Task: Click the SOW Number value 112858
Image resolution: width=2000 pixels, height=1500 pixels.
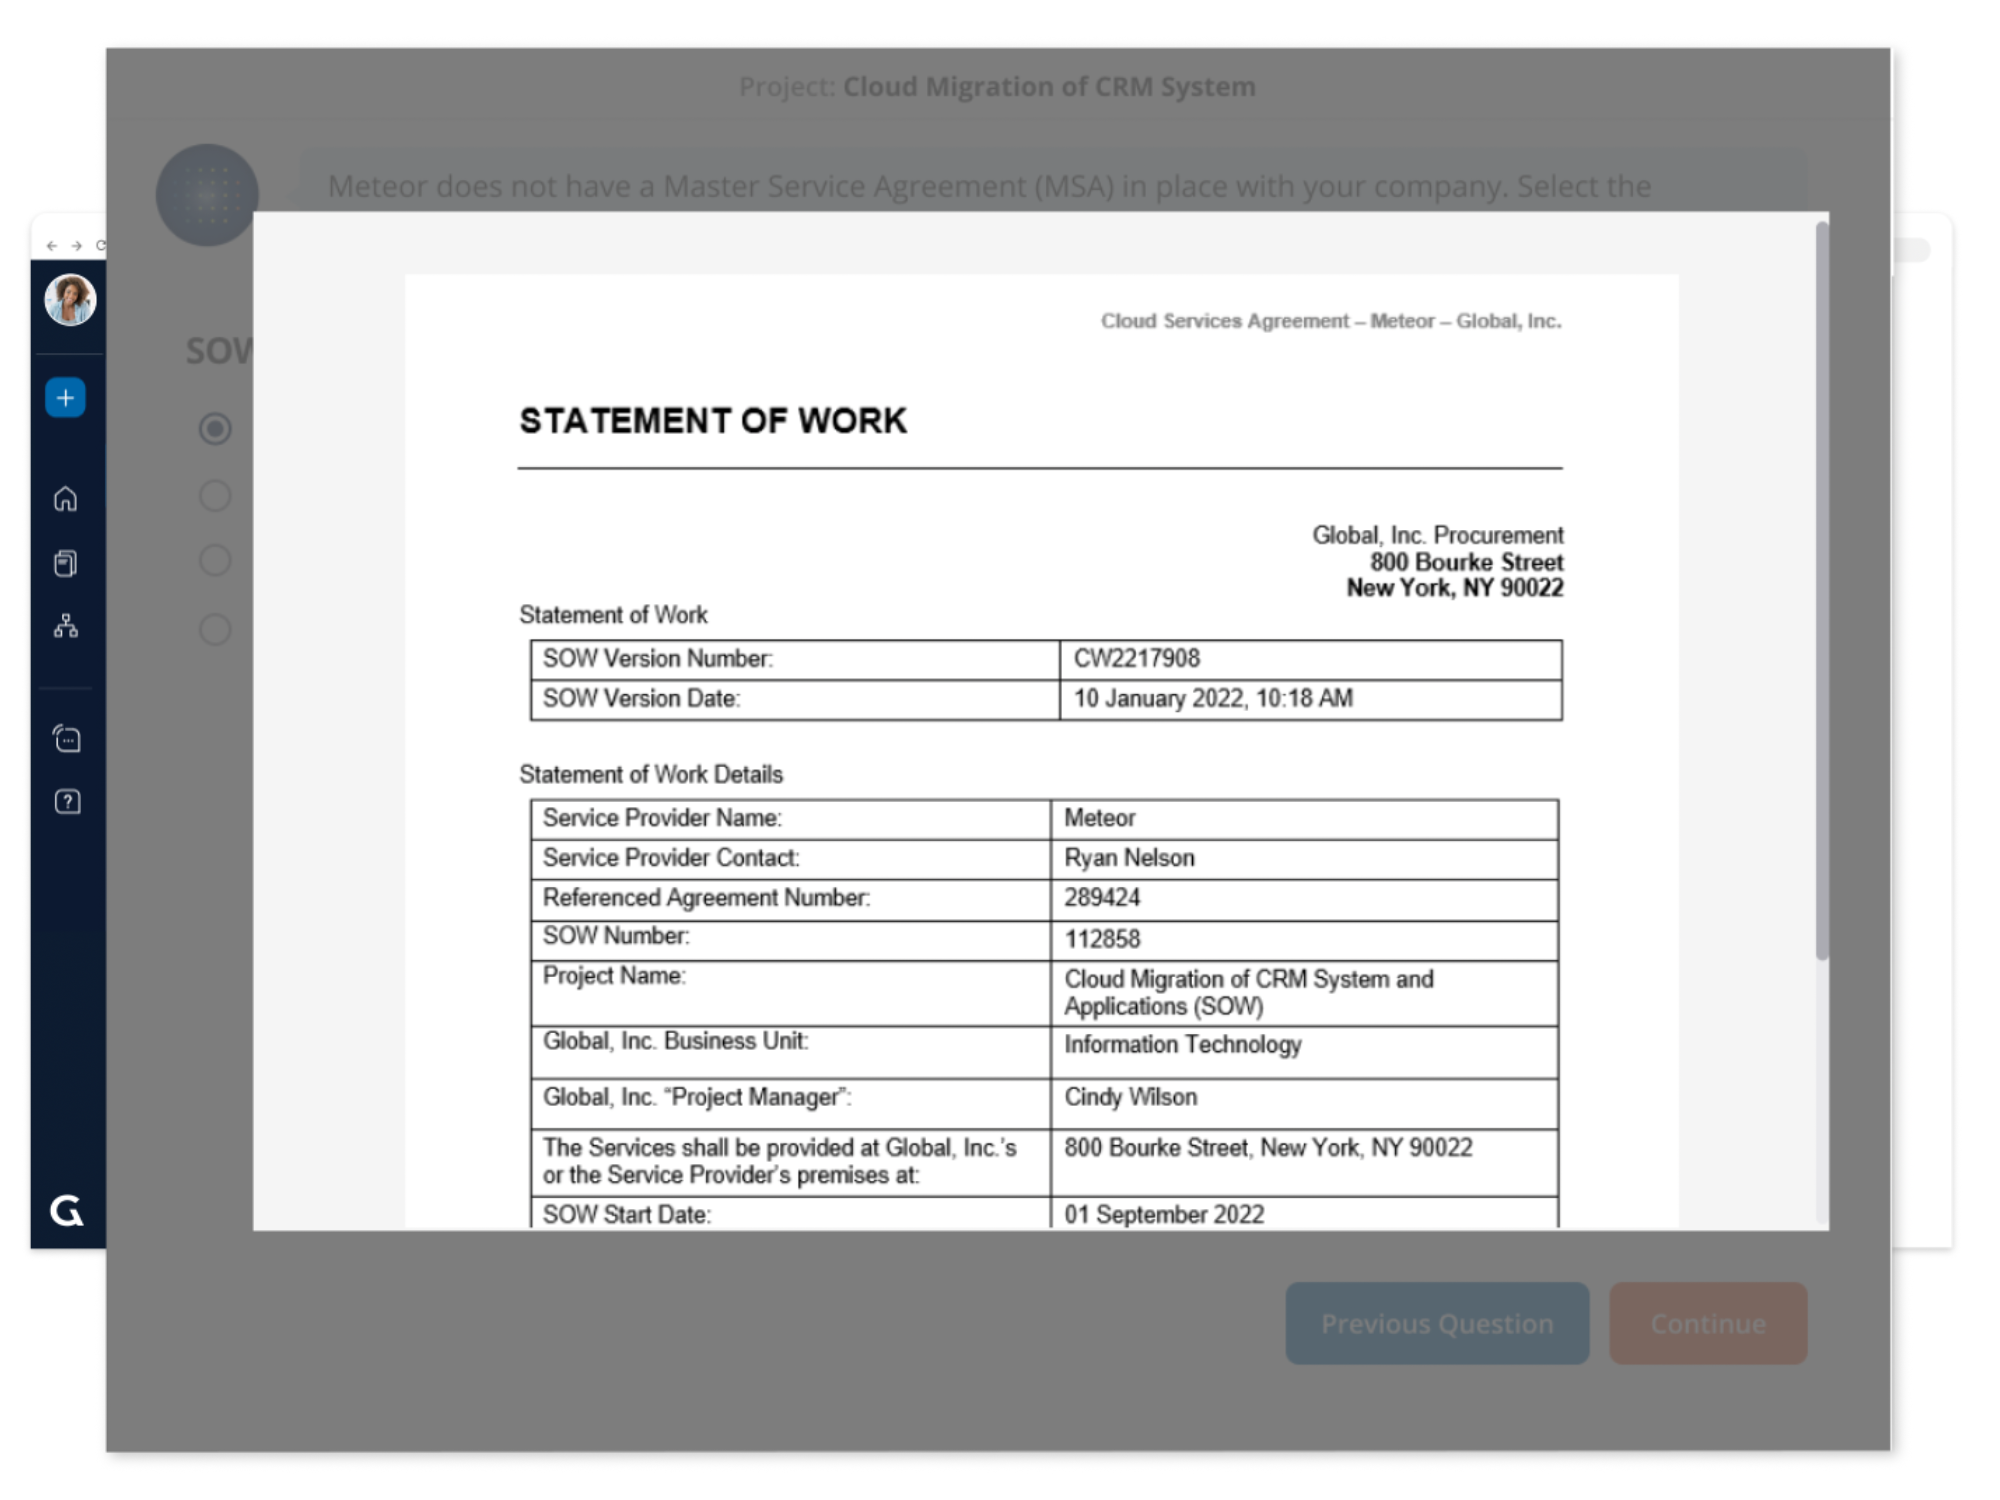Action: [1102, 939]
